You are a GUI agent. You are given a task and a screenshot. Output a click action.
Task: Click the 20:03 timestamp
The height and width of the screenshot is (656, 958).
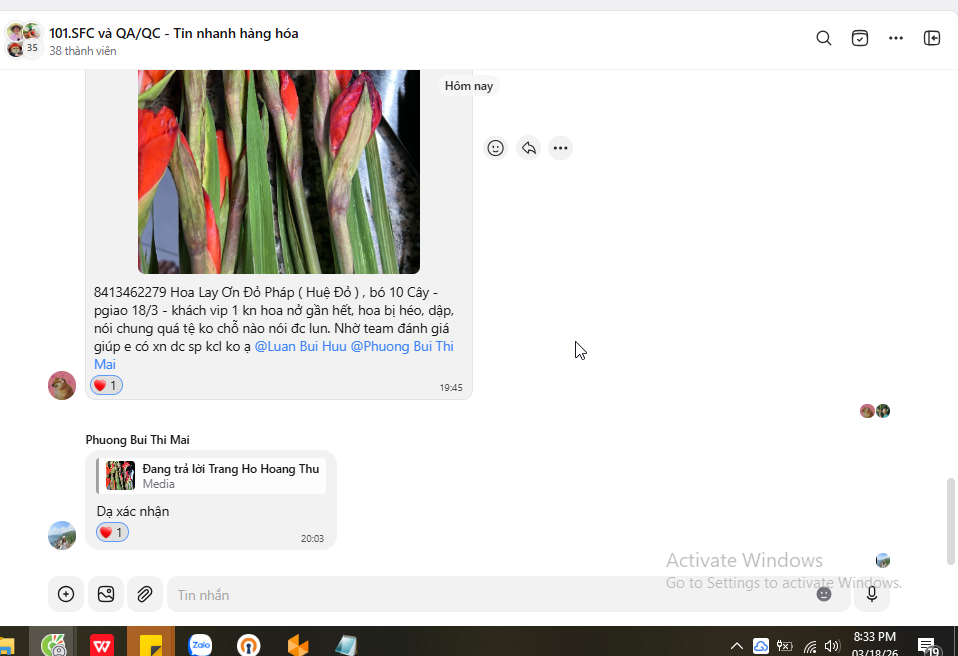[312, 539]
